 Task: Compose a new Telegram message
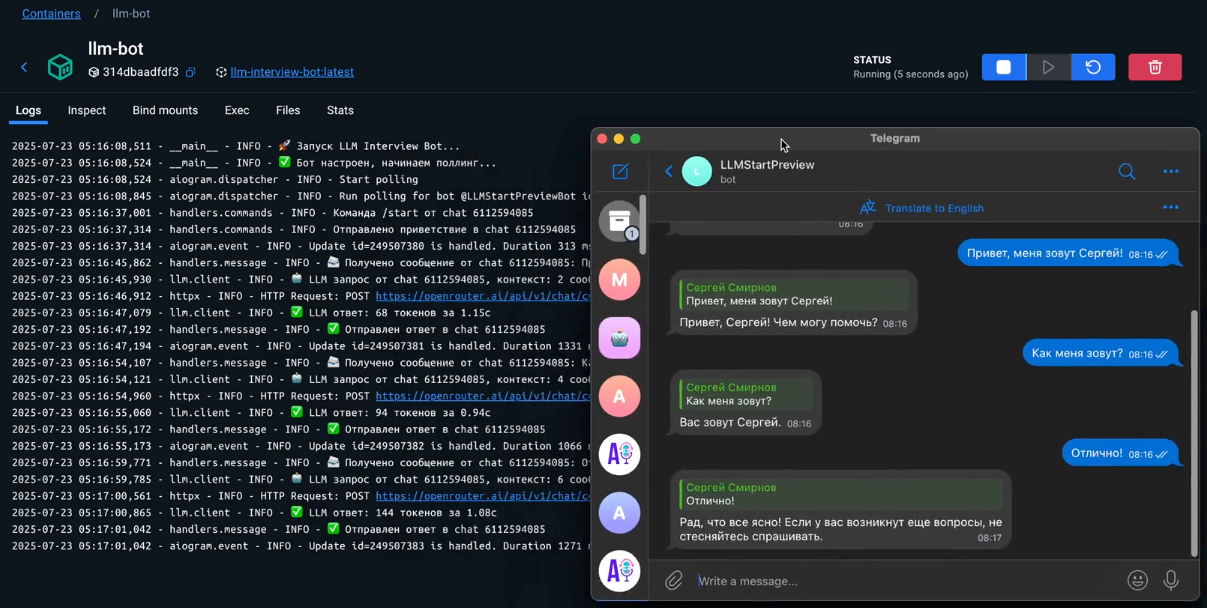[x=619, y=171]
